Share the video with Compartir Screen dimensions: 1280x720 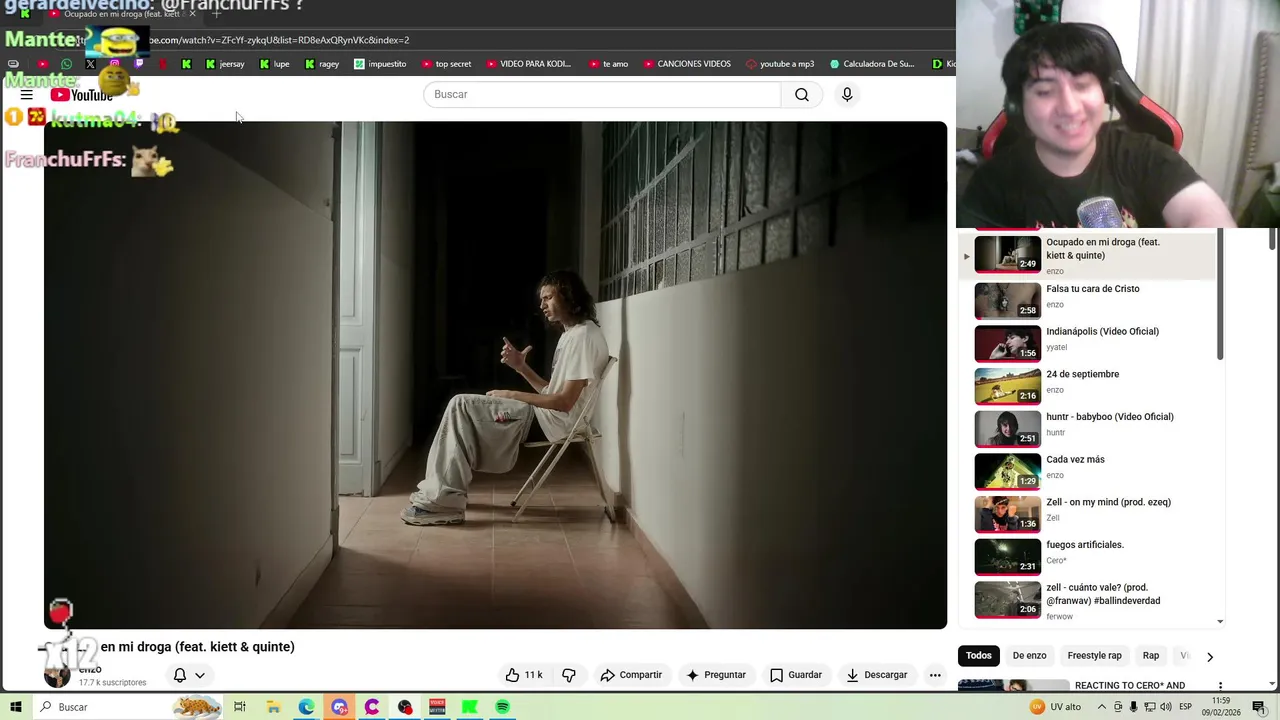631,675
